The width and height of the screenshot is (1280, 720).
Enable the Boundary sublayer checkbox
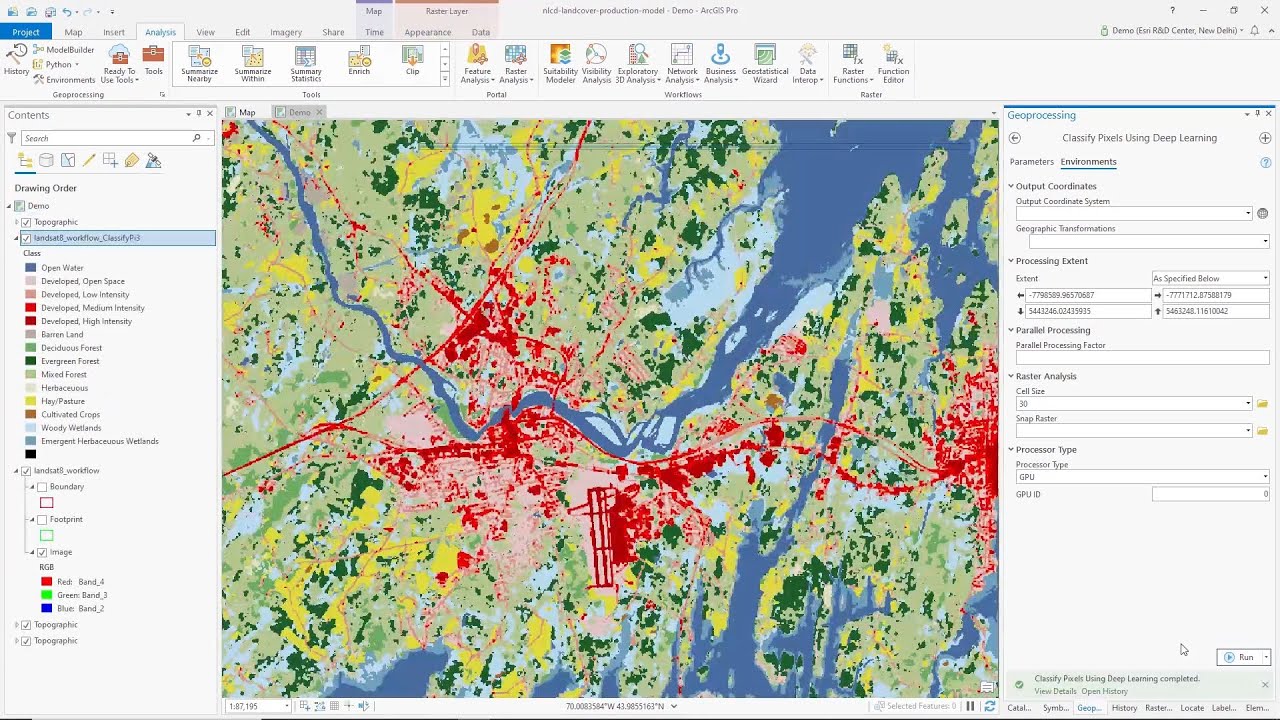coord(42,487)
